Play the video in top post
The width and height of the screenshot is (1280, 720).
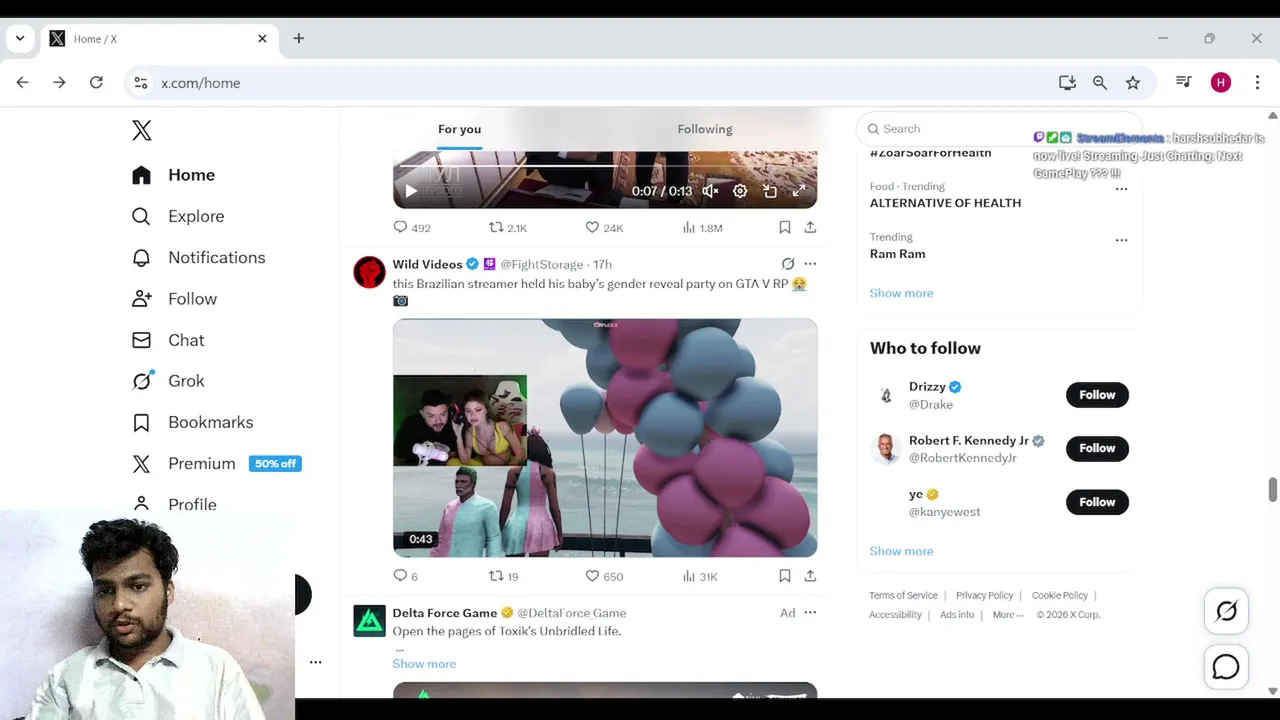tap(411, 191)
